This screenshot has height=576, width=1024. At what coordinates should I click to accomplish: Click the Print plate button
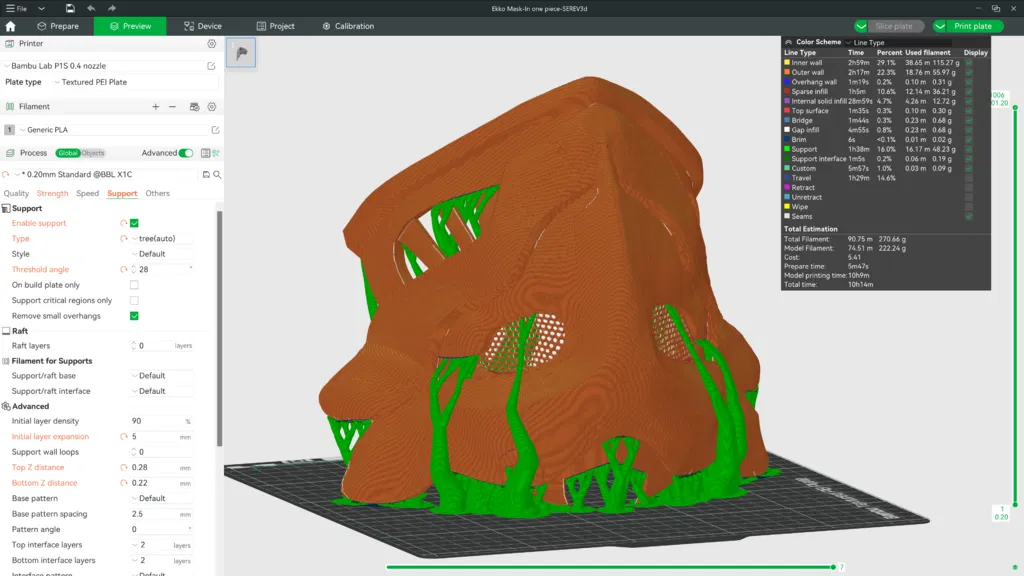pos(974,26)
